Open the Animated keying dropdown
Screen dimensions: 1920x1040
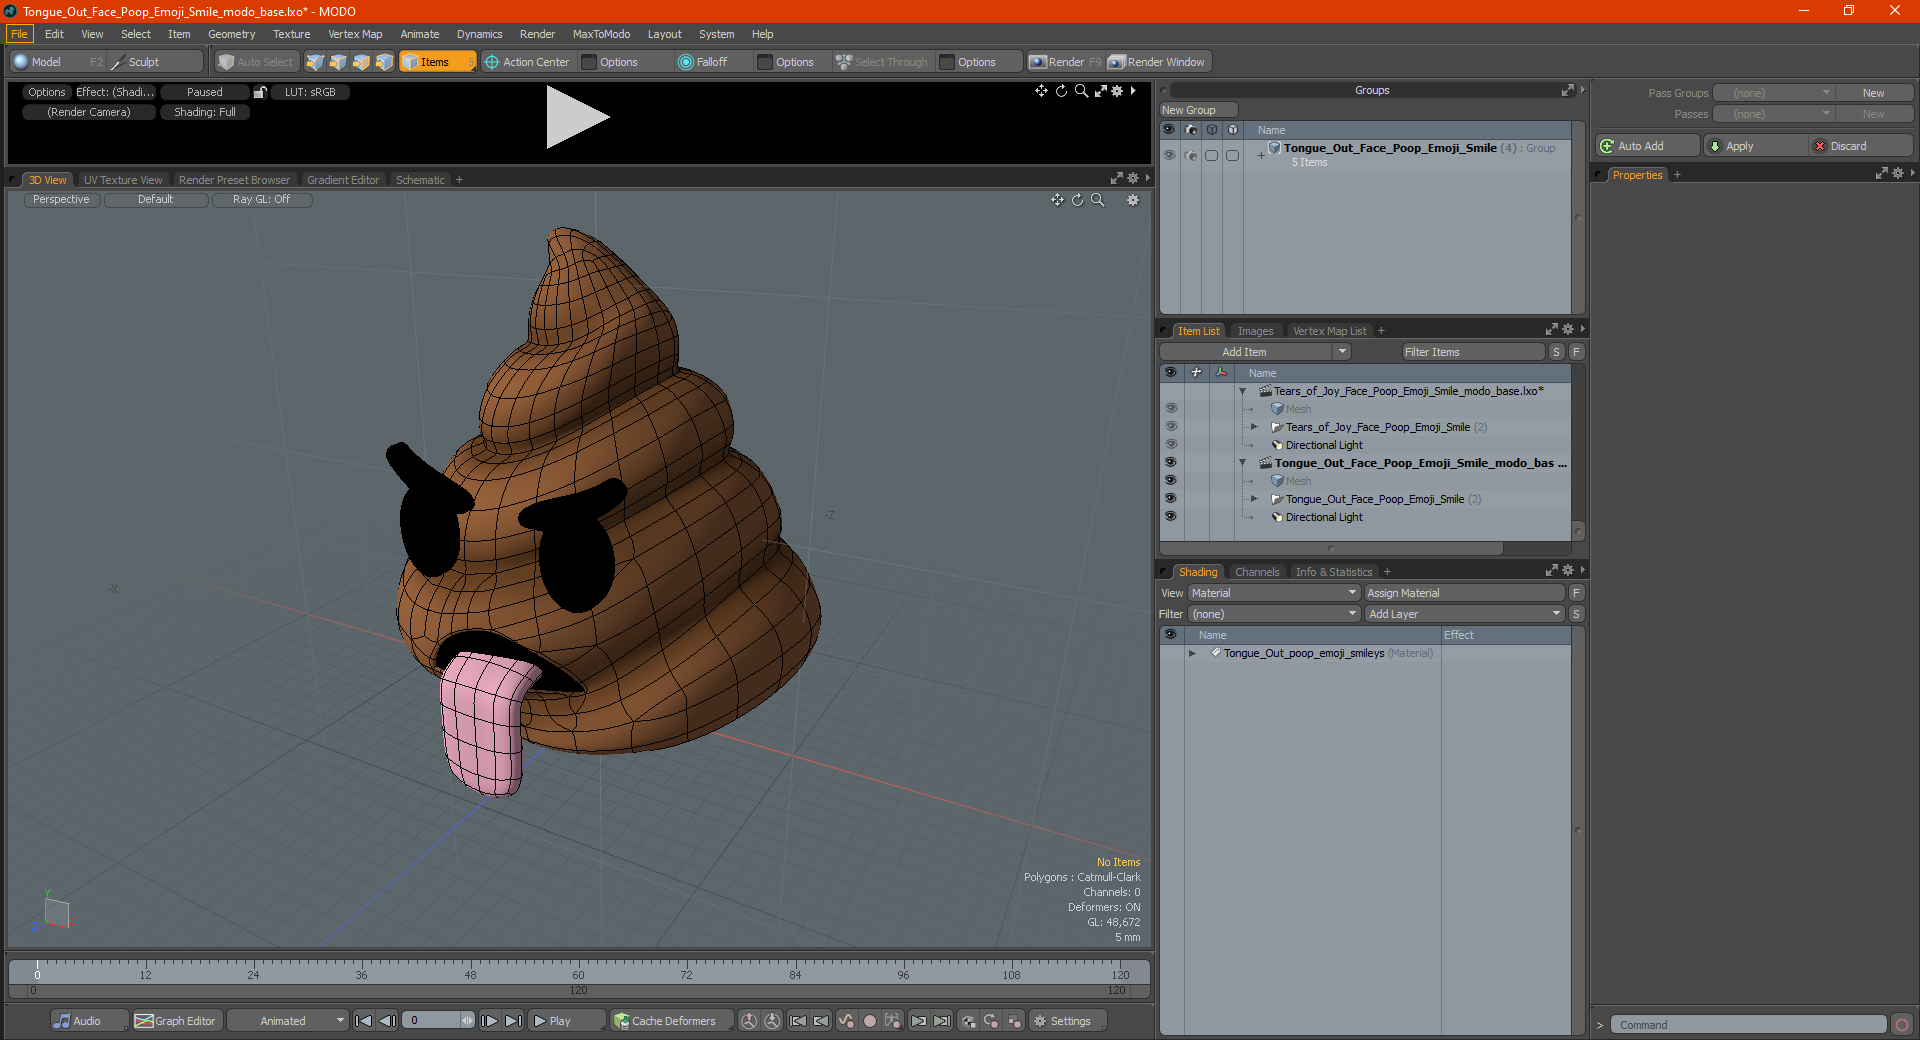[x=288, y=1021]
